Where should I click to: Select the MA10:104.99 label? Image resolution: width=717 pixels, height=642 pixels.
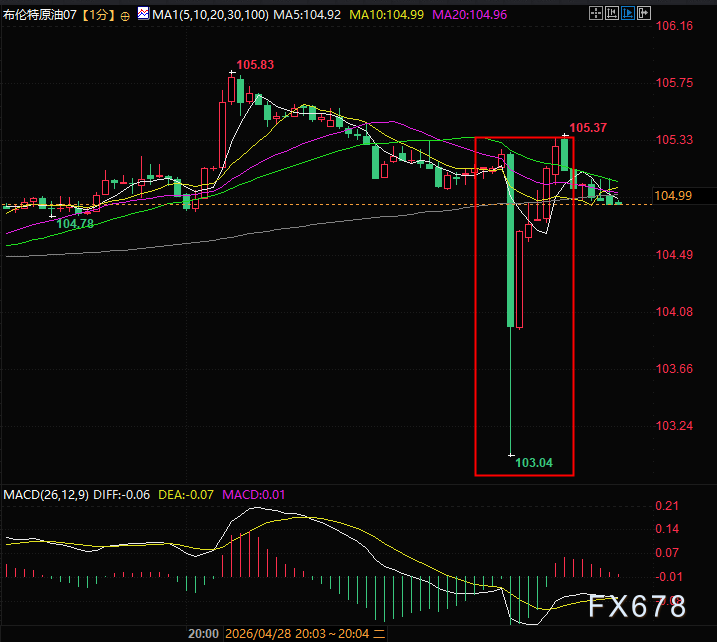[x=386, y=15]
